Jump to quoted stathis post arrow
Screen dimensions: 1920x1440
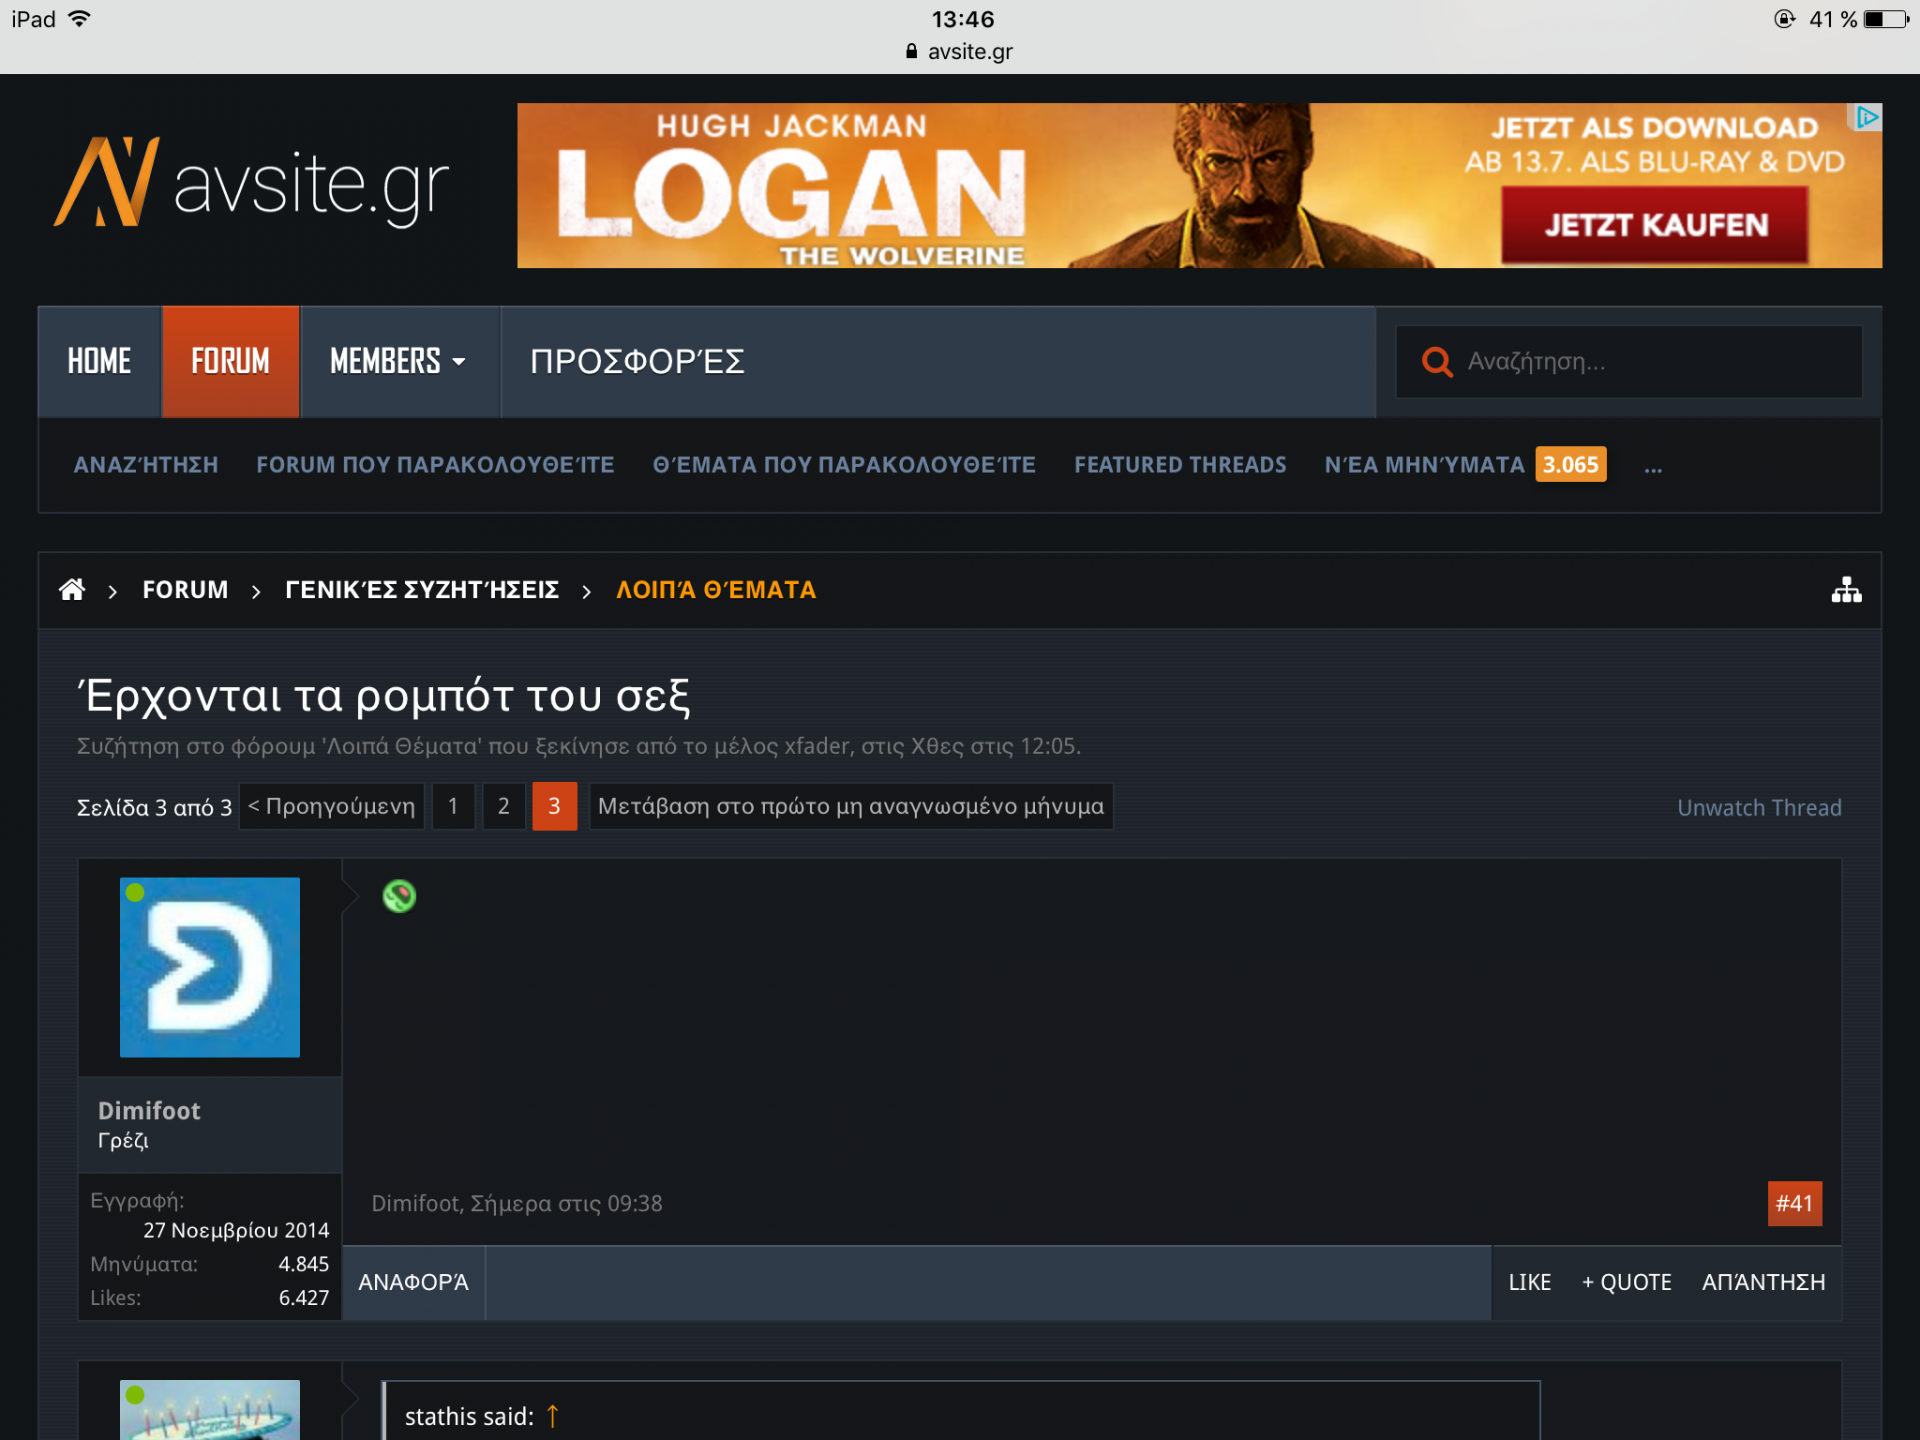552,1416
